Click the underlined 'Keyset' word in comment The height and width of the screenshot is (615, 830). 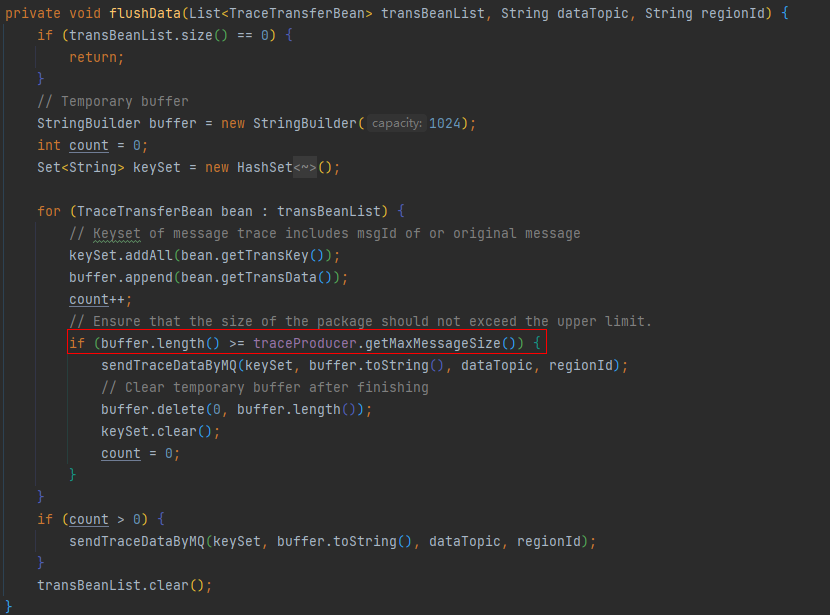pyautogui.click(x=117, y=233)
